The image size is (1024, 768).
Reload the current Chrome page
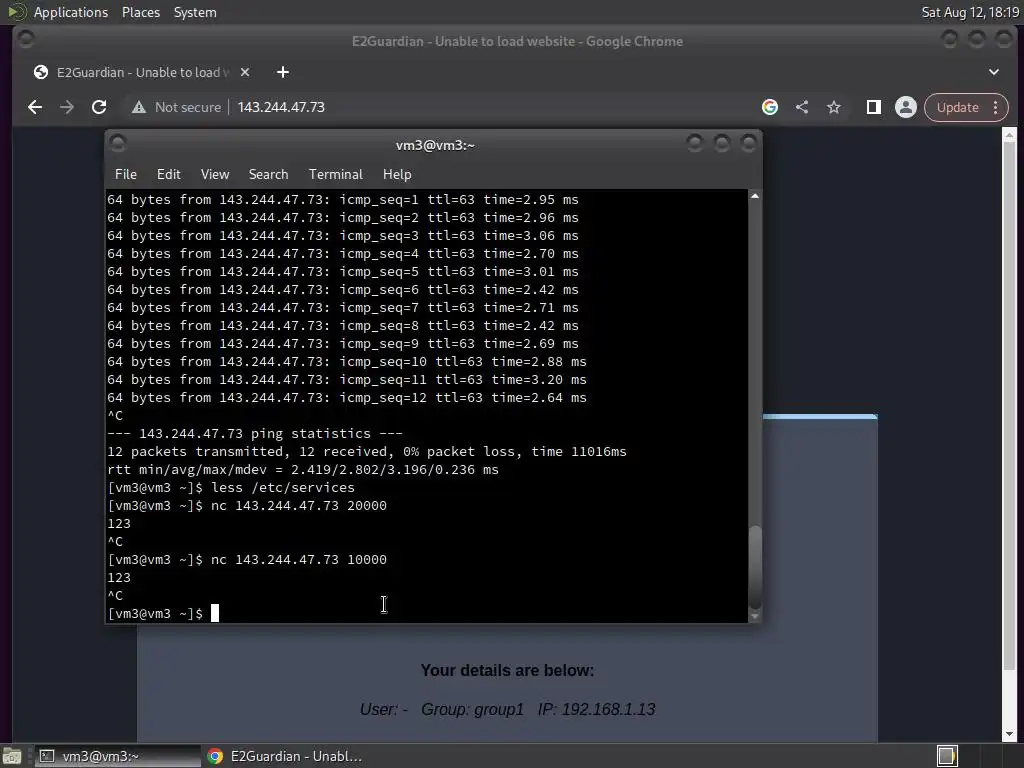pyautogui.click(x=99, y=107)
